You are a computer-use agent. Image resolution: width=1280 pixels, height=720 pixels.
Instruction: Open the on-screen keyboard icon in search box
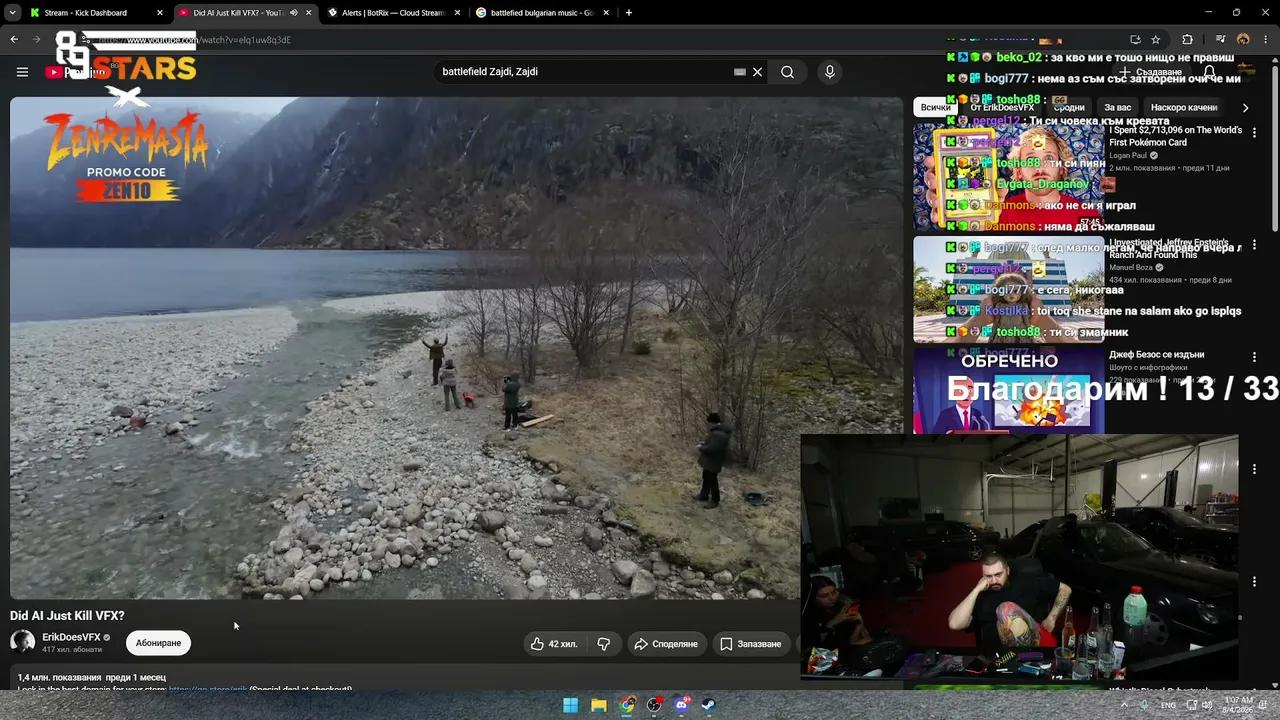click(x=740, y=72)
